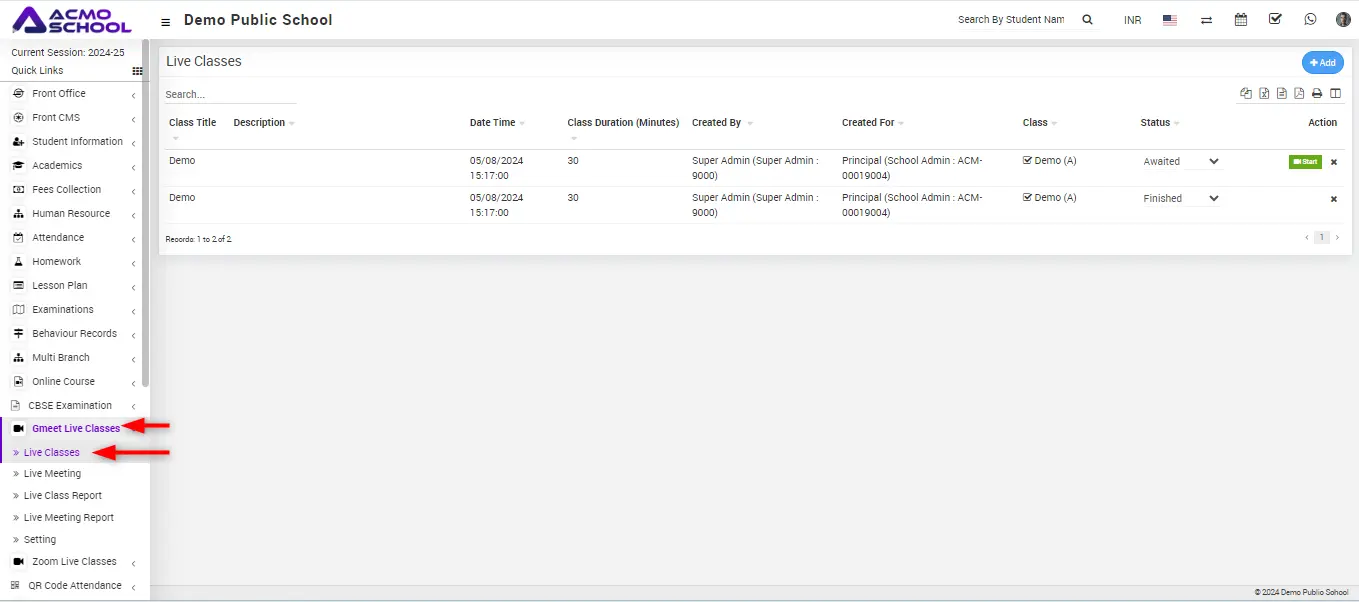Print the live classes table
The height and width of the screenshot is (602, 1359).
pos(1317,94)
